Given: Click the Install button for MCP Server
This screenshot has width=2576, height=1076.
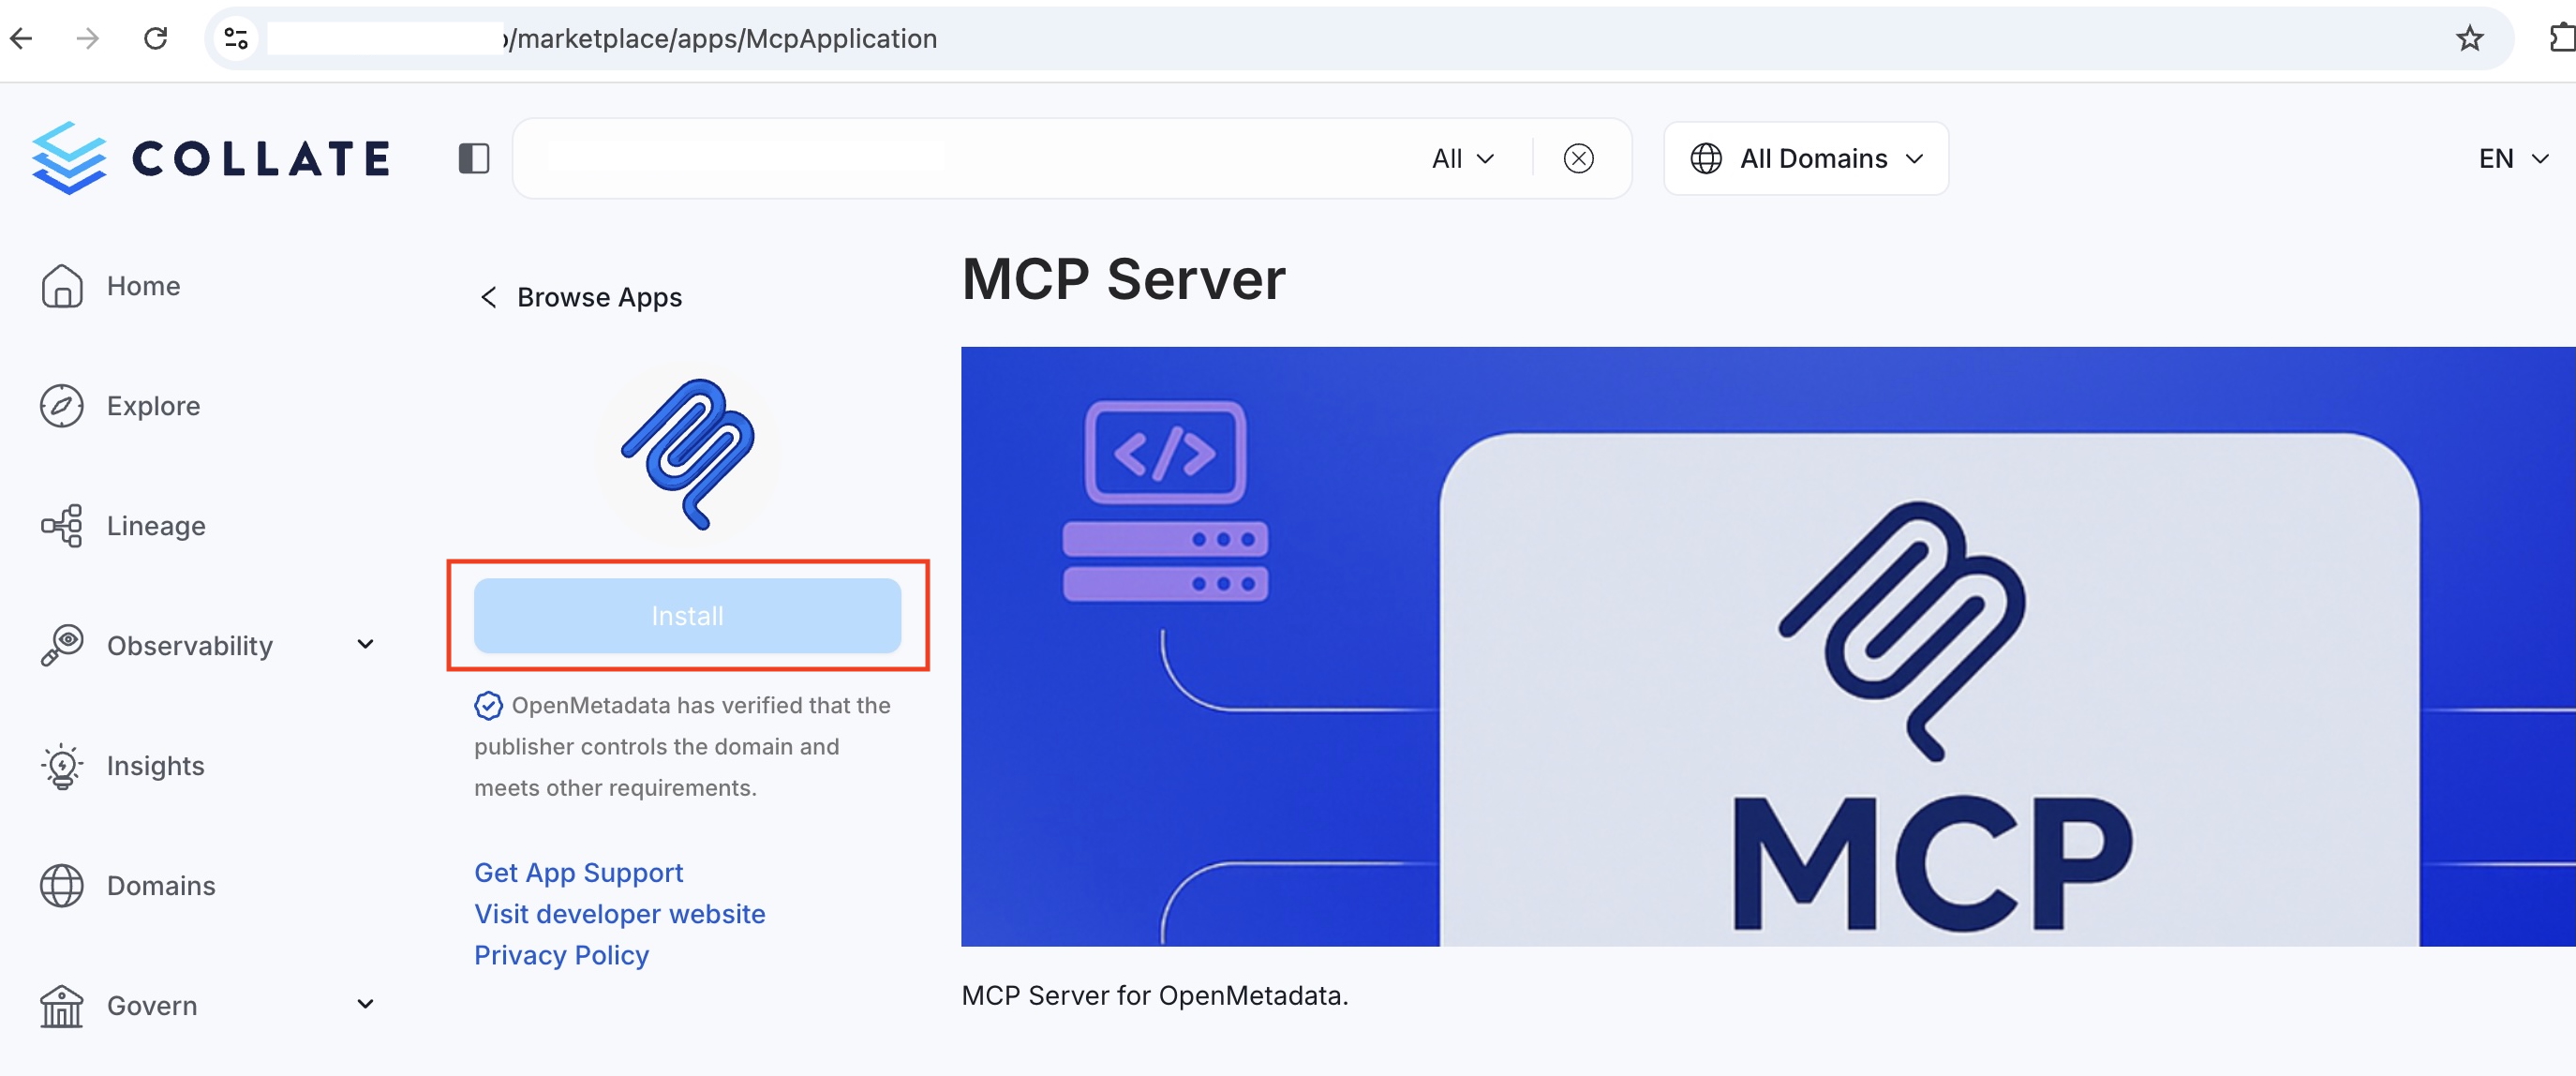Looking at the screenshot, I should [x=687, y=615].
